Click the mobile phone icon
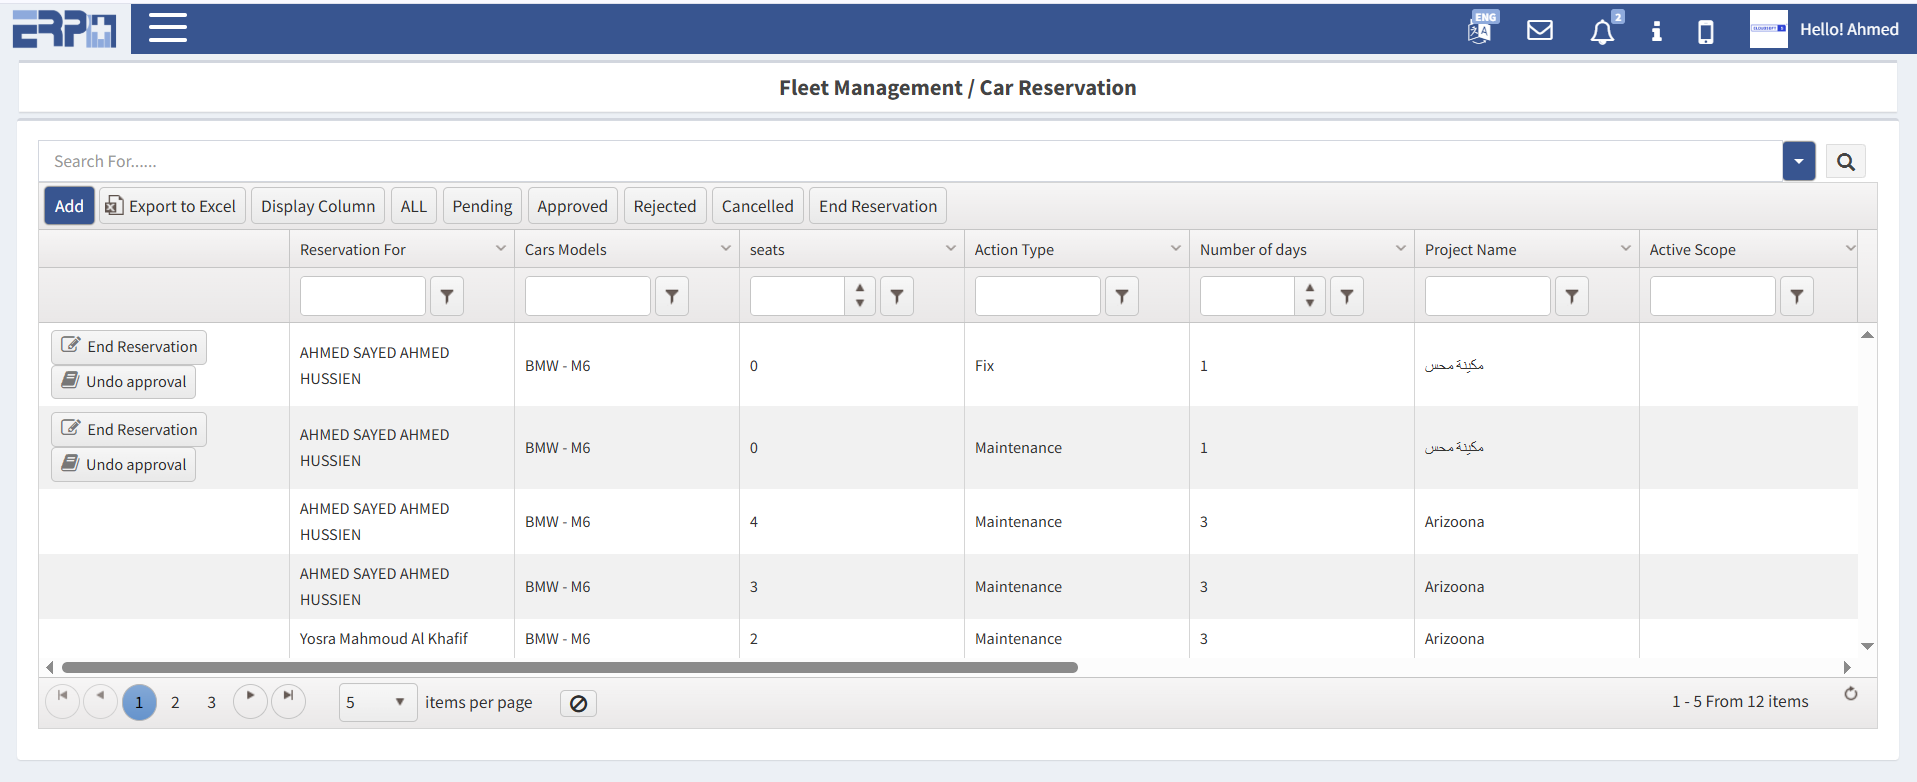The width and height of the screenshot is (1917, 782). coord(1706,32)
